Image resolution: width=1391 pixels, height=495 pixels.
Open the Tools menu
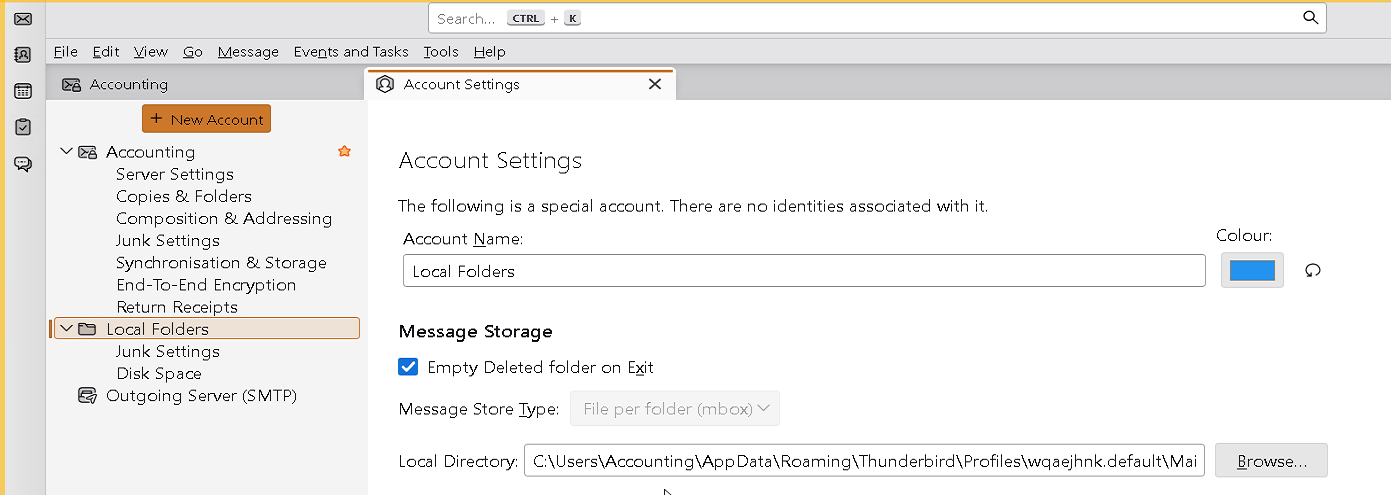point(440,51)
